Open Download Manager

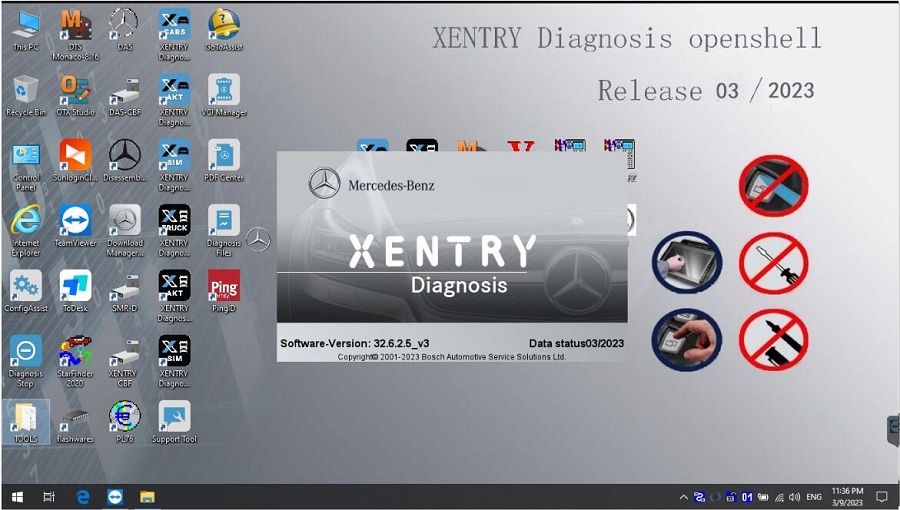click(x=125, y=231)
